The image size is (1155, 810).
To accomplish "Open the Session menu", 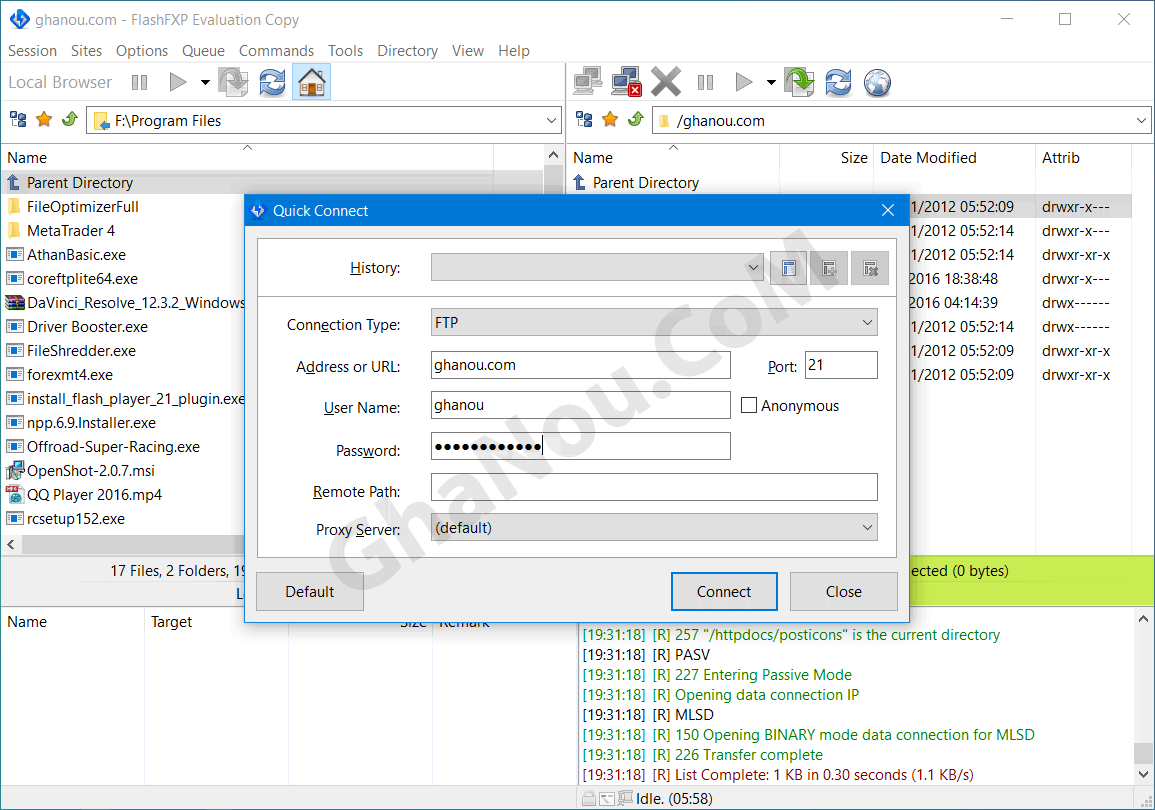I will 32,51.
